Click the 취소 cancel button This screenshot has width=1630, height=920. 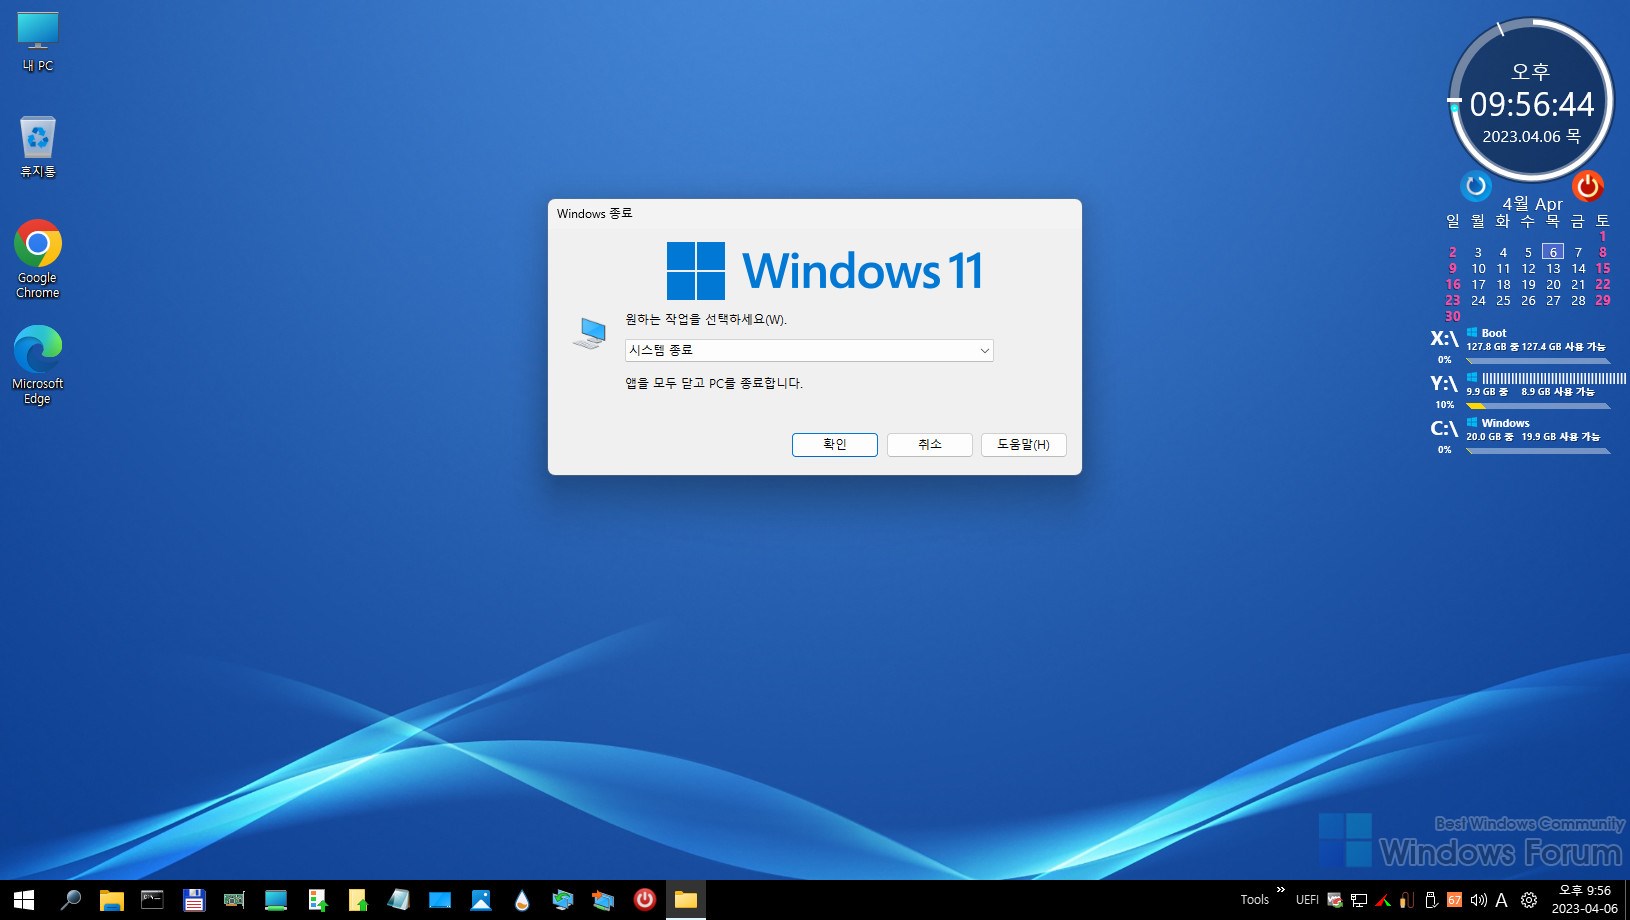[930, 445]
